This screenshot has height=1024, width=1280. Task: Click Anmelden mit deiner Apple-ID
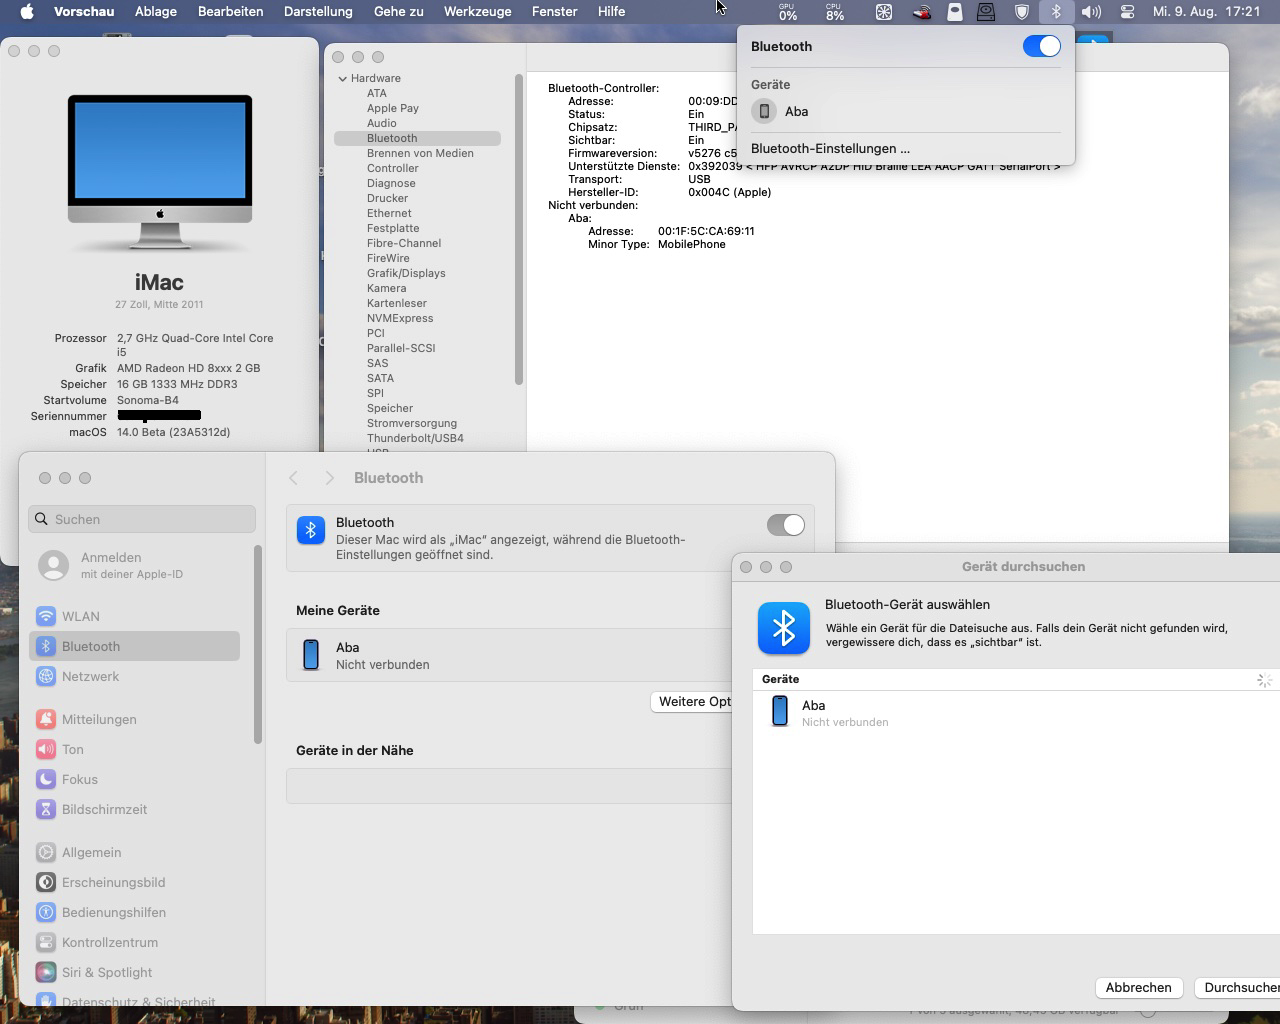[130, 565]
